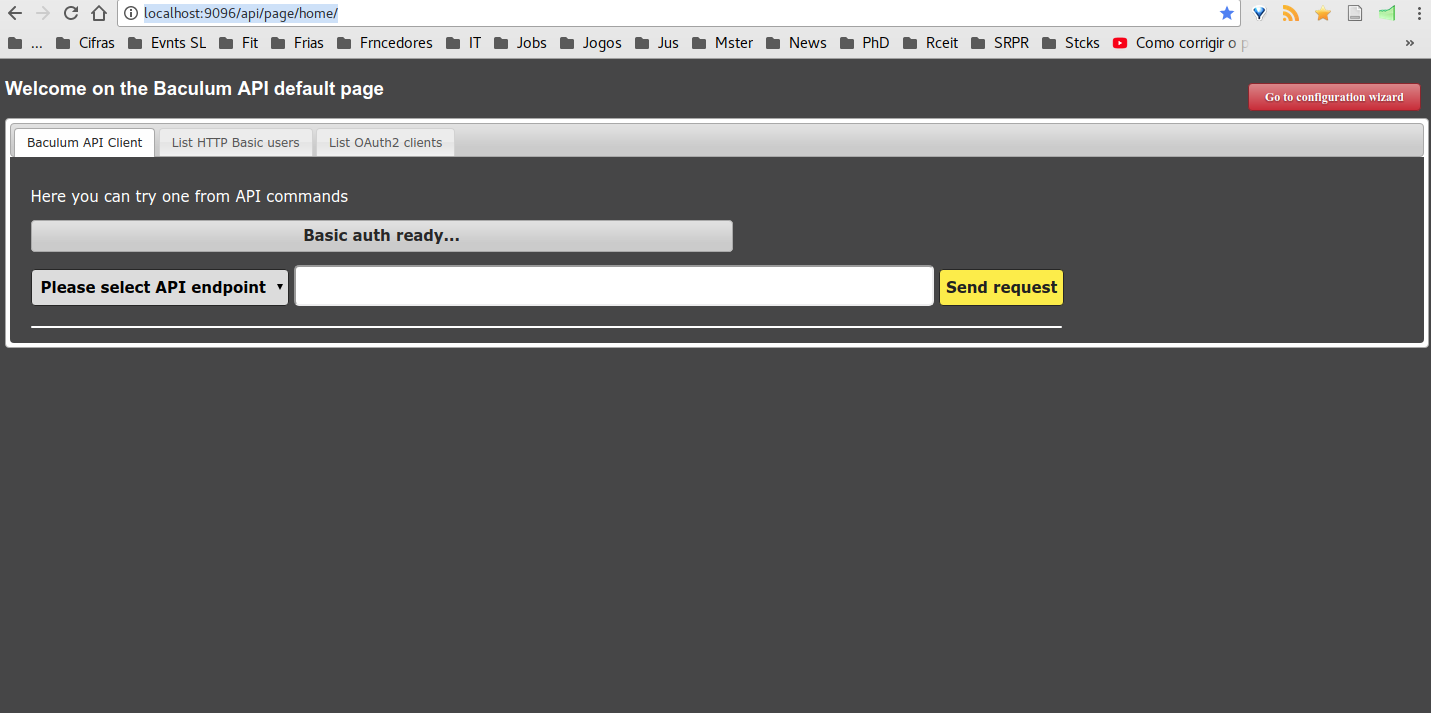The height and width of the screenshot is (713, 1431).
Task: Open the Jogos bookmark folder
Action: point(591,43)
